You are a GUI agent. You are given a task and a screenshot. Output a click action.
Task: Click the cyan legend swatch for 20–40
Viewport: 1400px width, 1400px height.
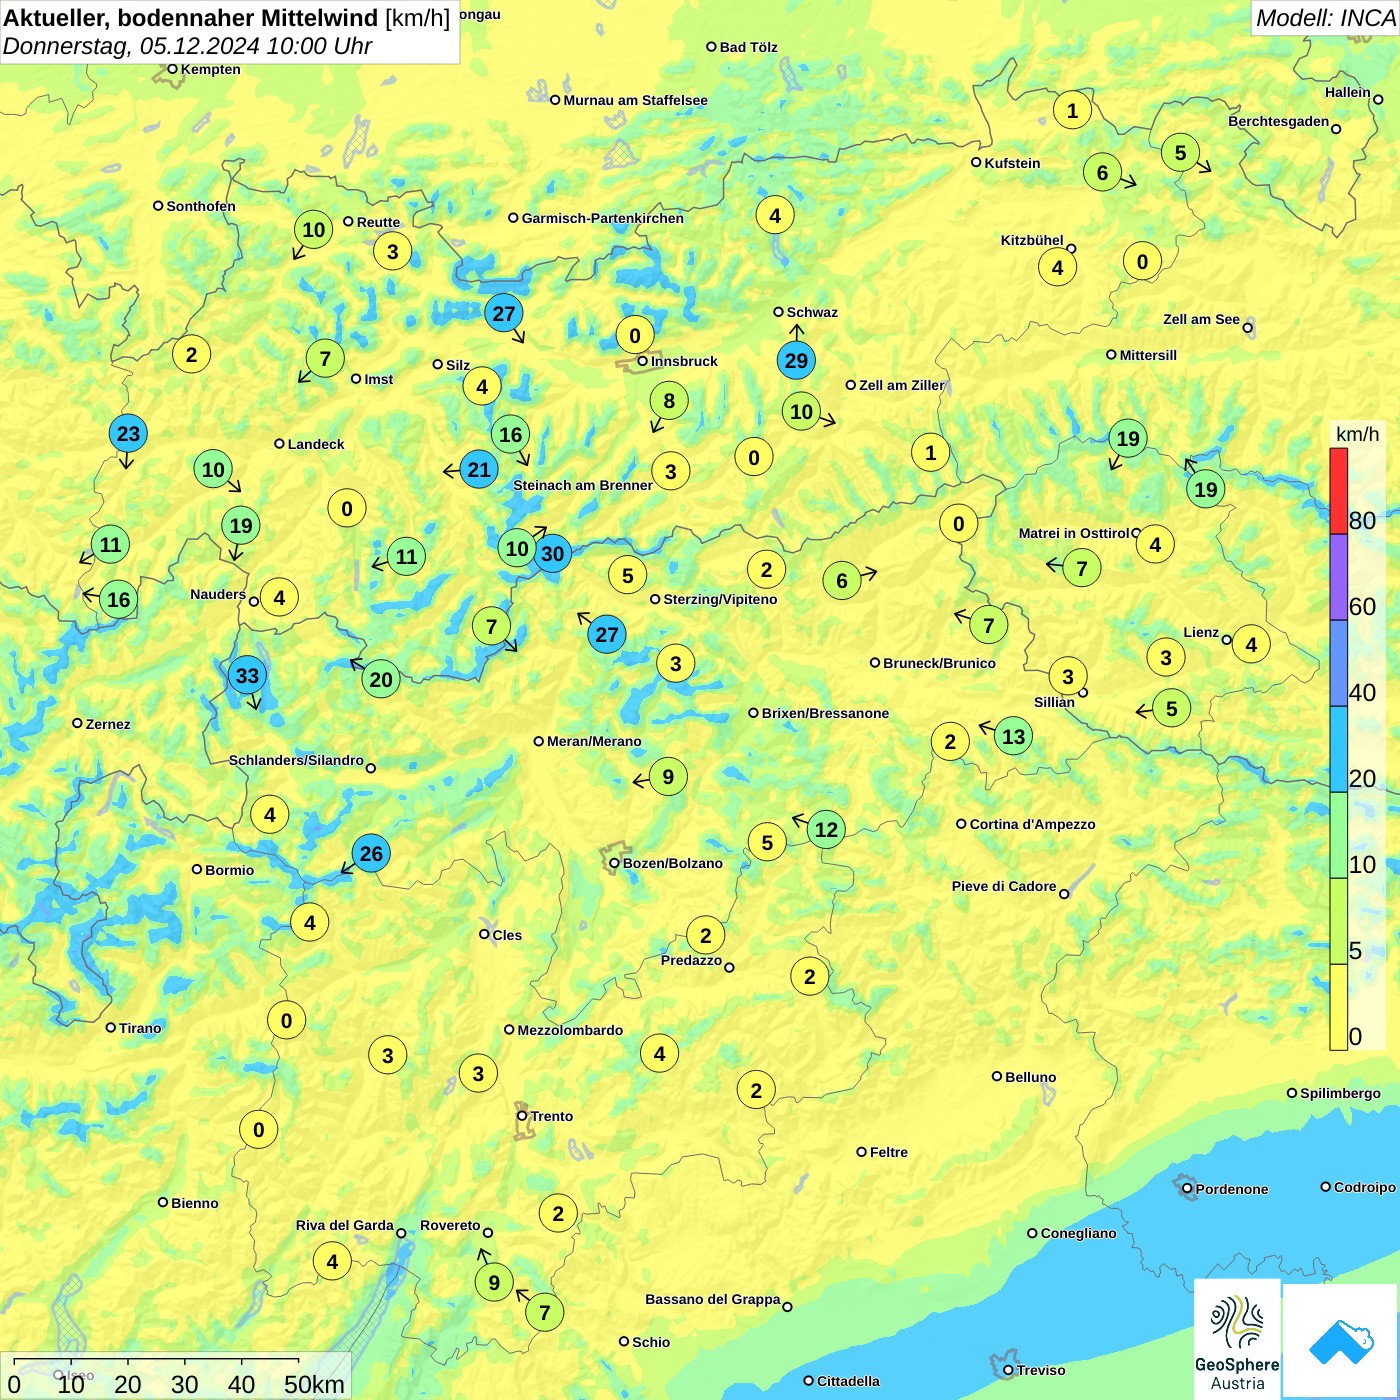pos(1338,749)
